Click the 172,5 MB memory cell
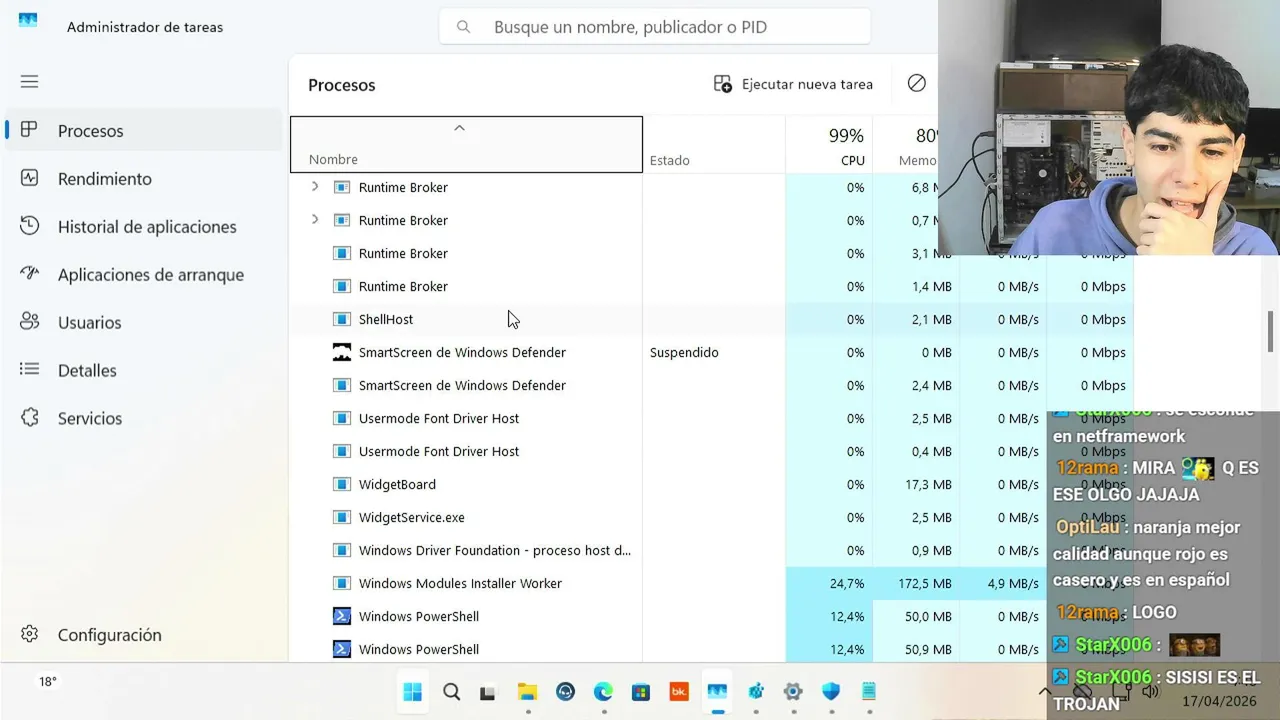 [916, 583]
